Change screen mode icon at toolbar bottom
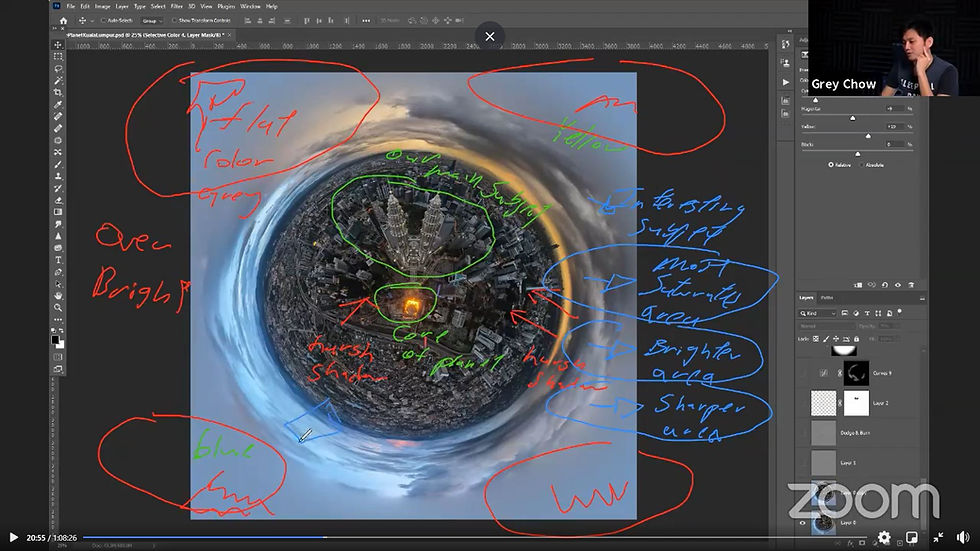The width and height of the screenshot is (980, 551). click(58, 369)
